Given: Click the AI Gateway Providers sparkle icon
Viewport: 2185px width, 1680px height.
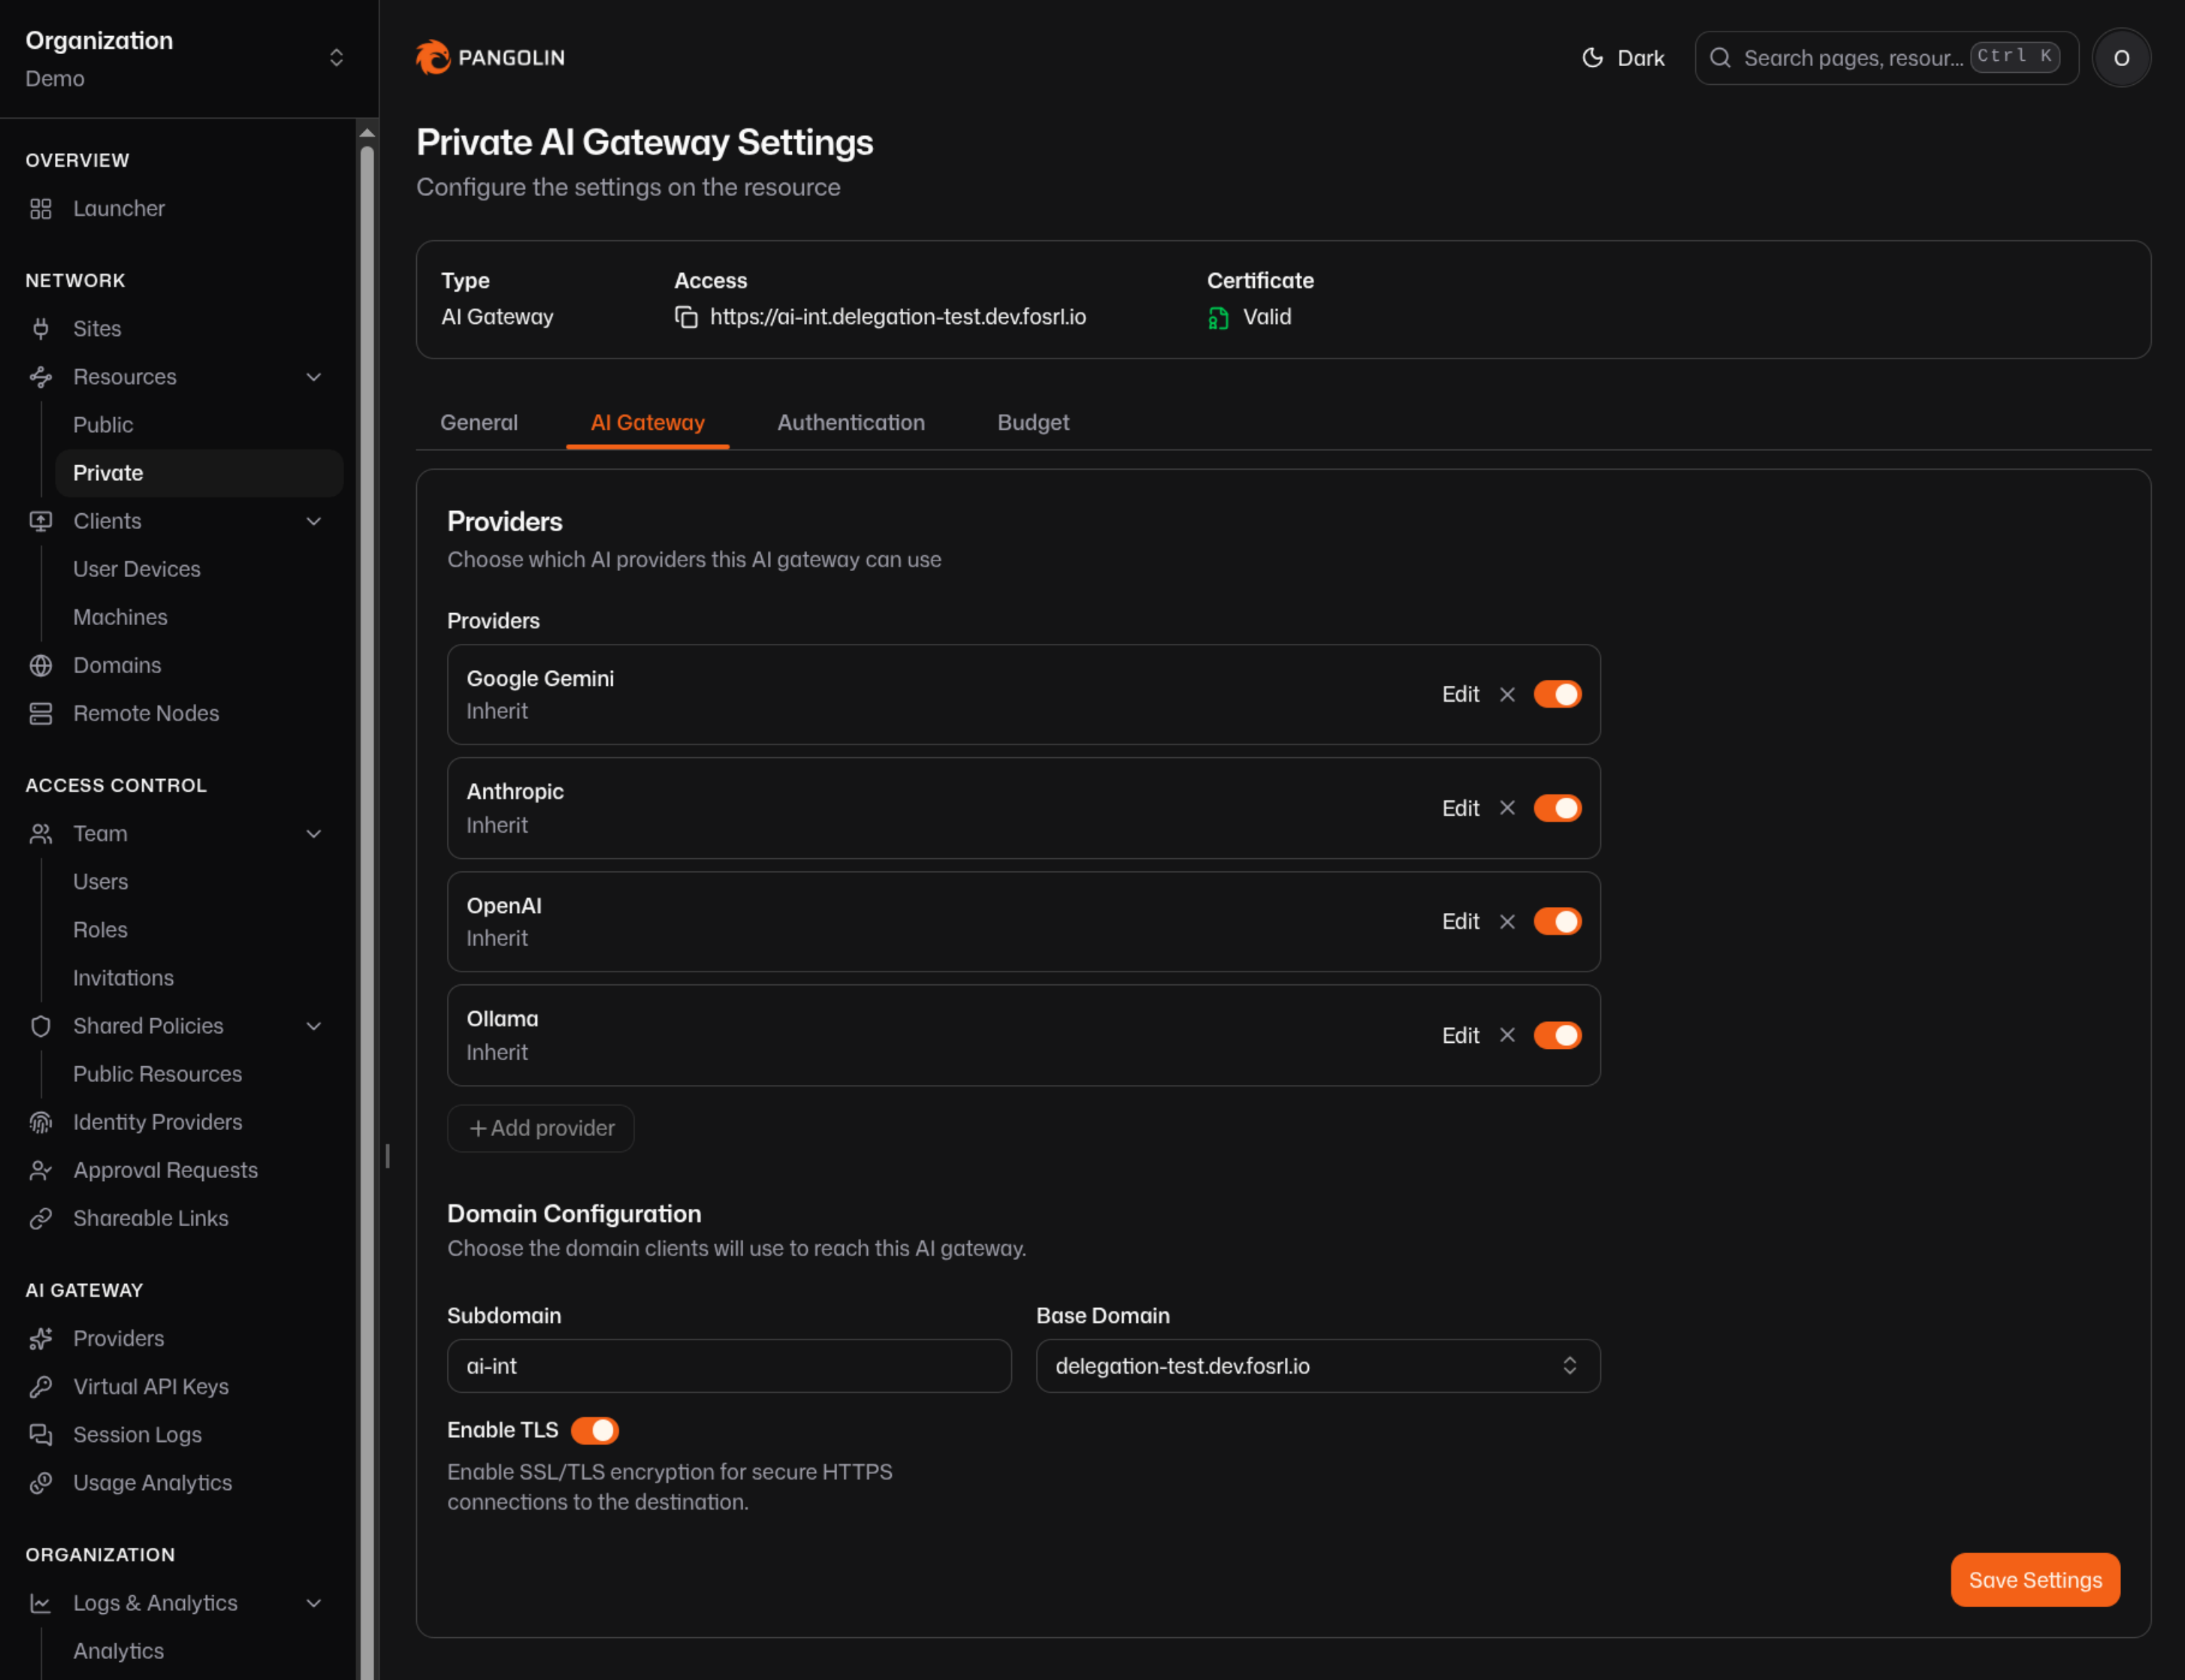Looking at the screenshot, I should pyautogui.click(x=40, y=1338).
